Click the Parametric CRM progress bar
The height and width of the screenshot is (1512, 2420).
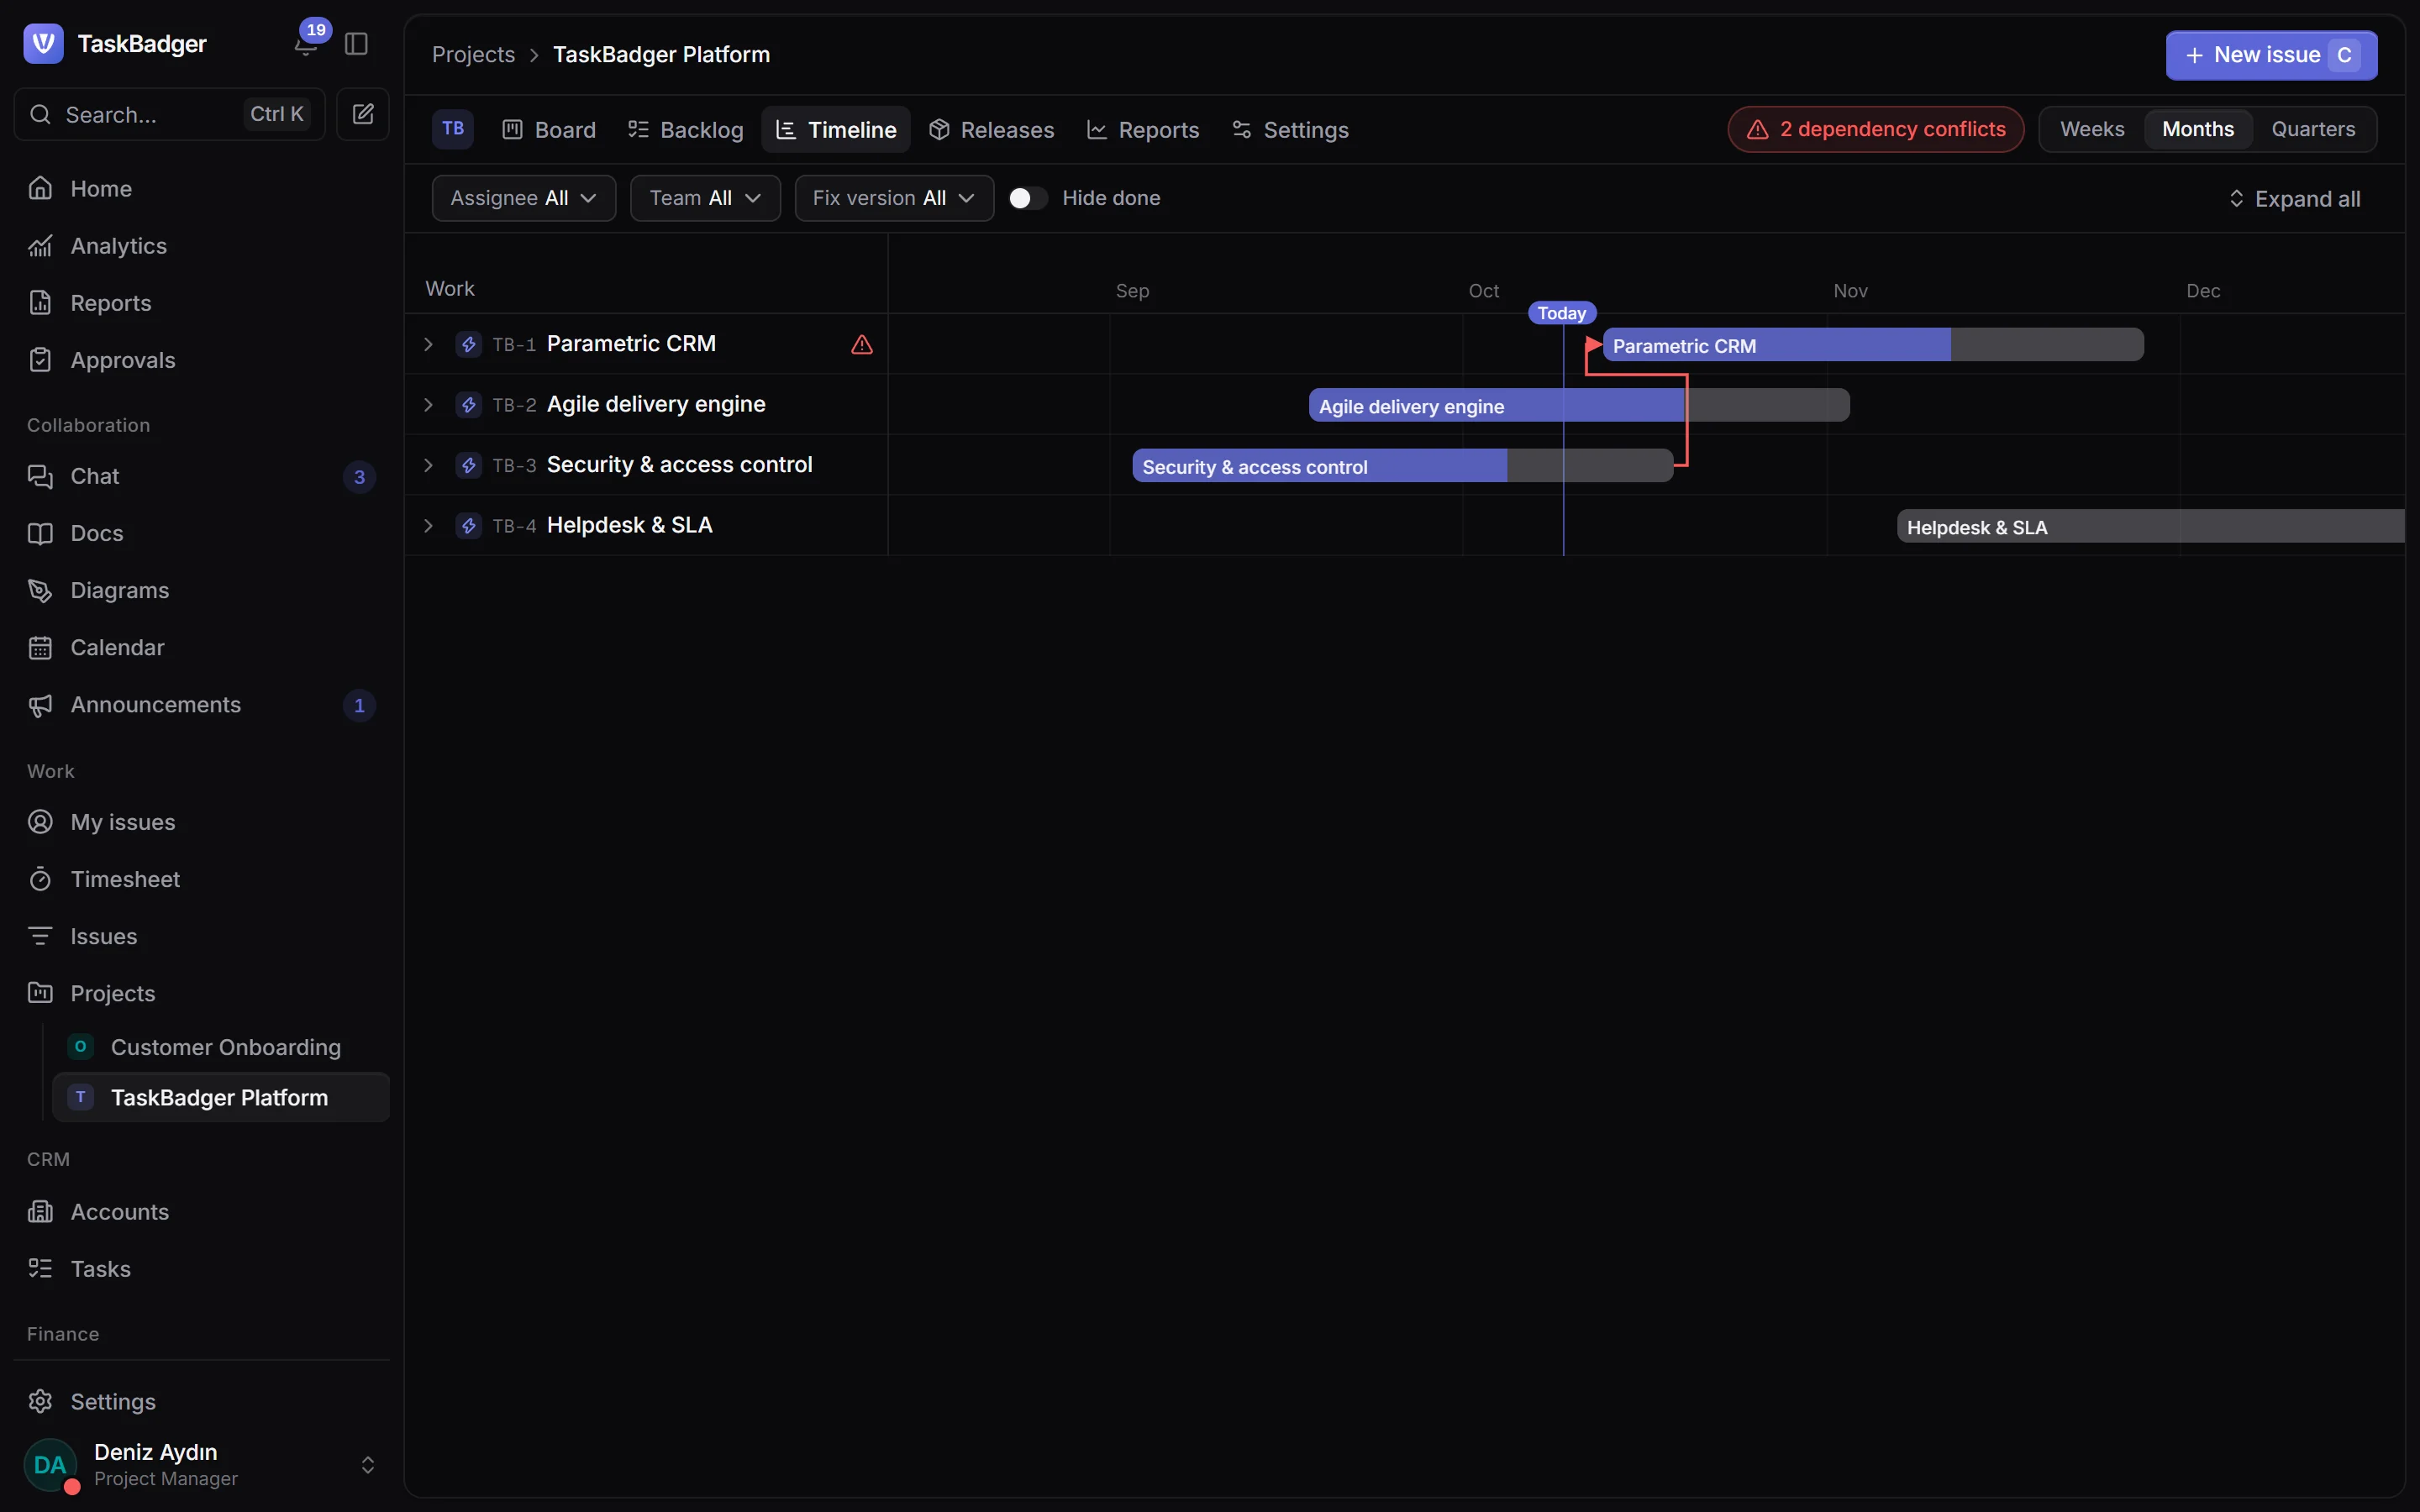point(1873,345)
